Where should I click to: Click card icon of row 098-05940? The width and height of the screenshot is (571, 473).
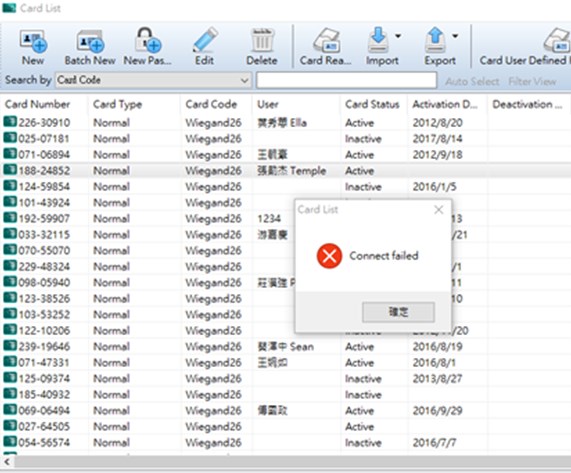(10, 281)
